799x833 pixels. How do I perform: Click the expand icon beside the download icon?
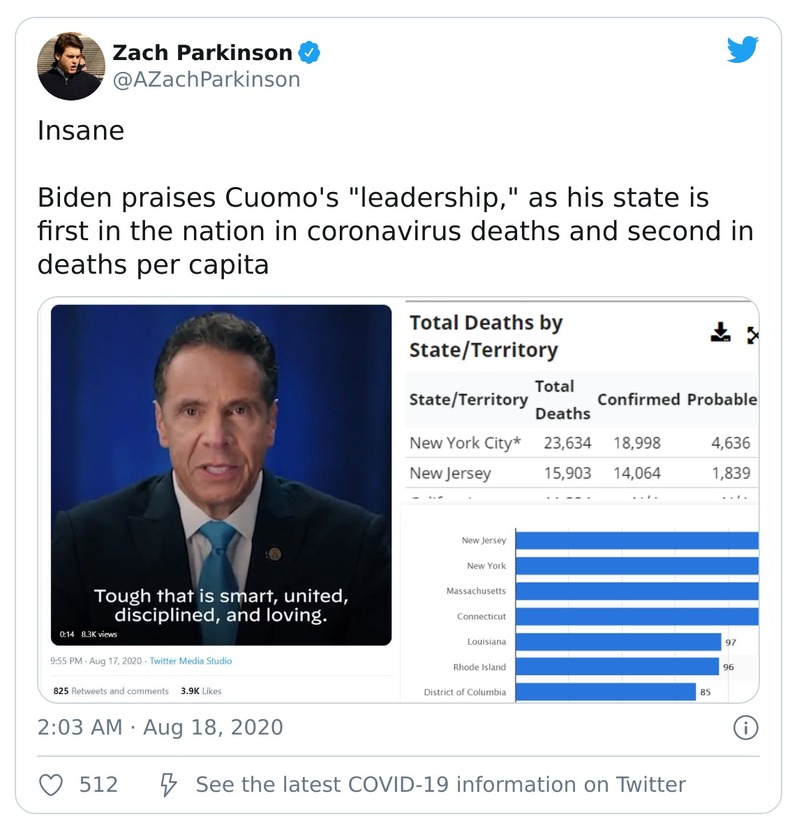pos(752,334)
